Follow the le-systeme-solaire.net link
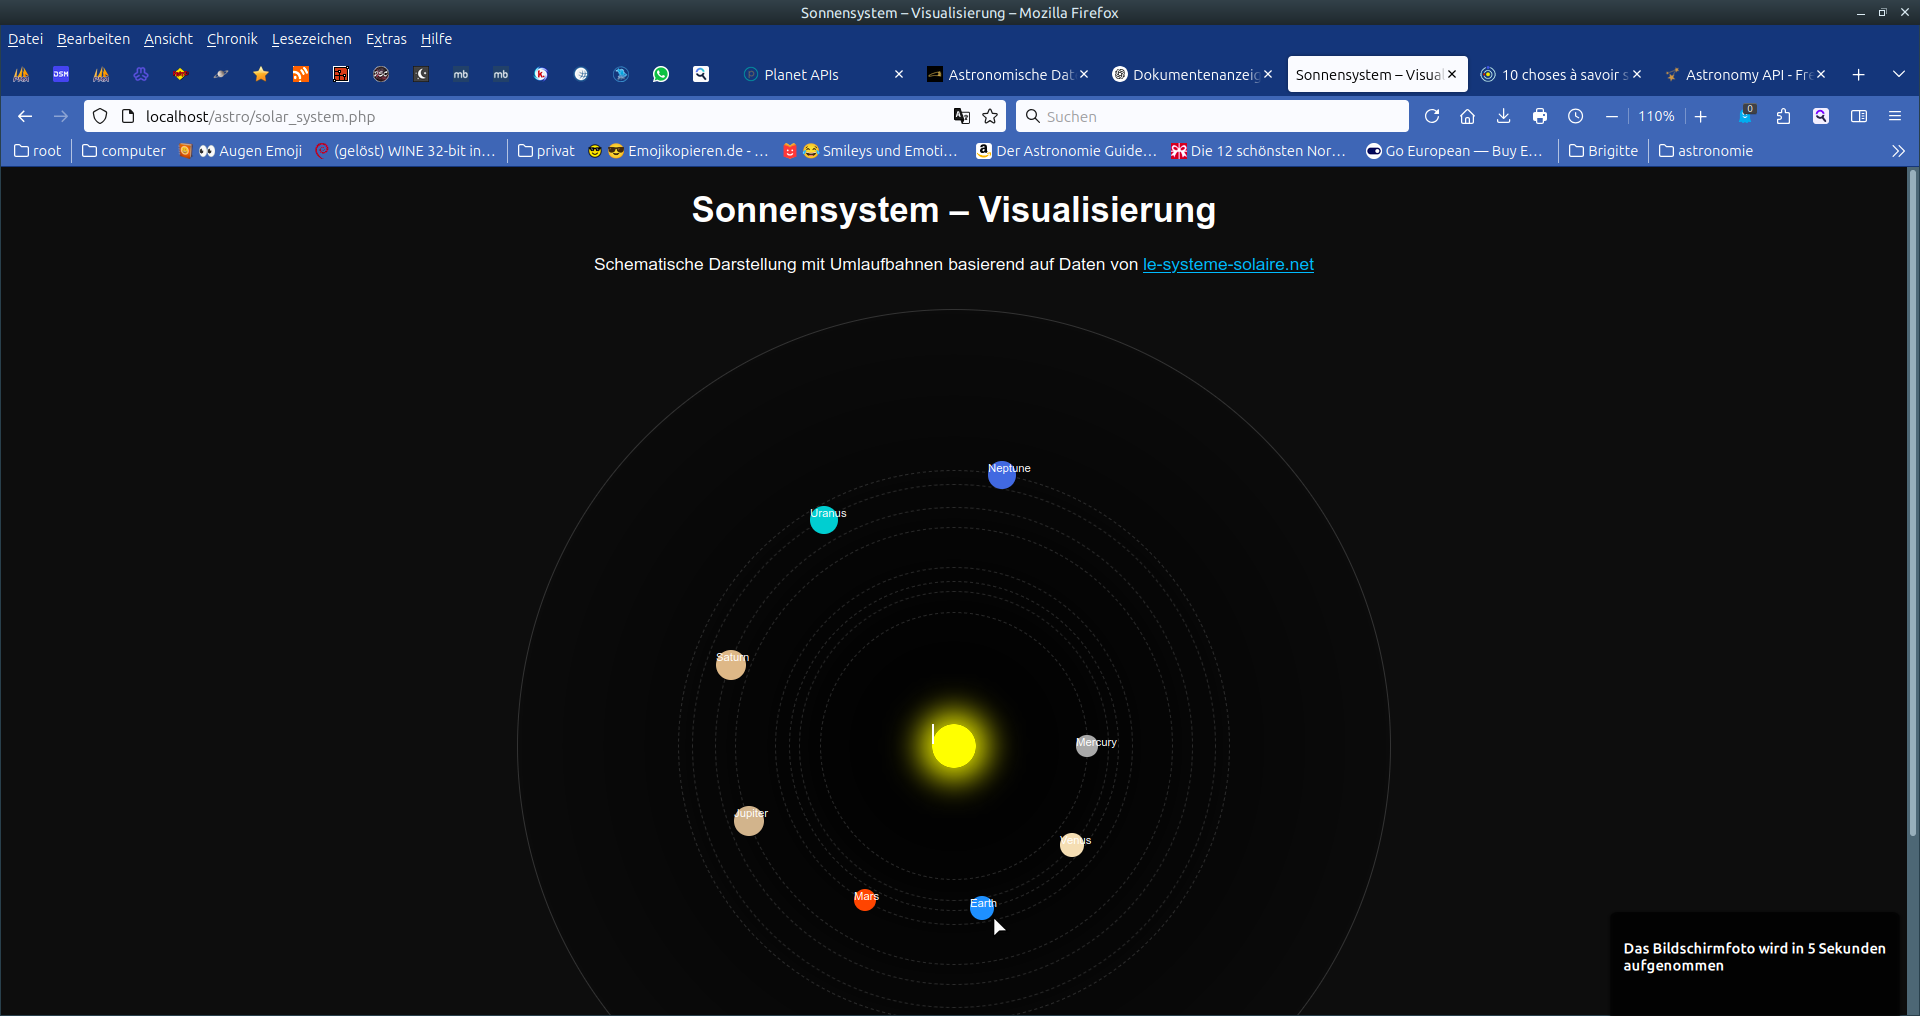 tap(1228, 264)
